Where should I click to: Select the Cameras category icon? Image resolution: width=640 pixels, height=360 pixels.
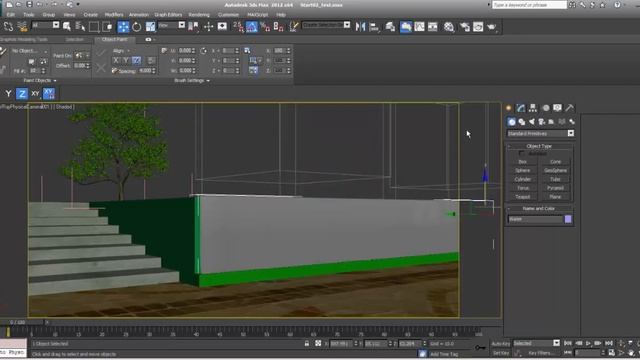(x=542, y=122)
